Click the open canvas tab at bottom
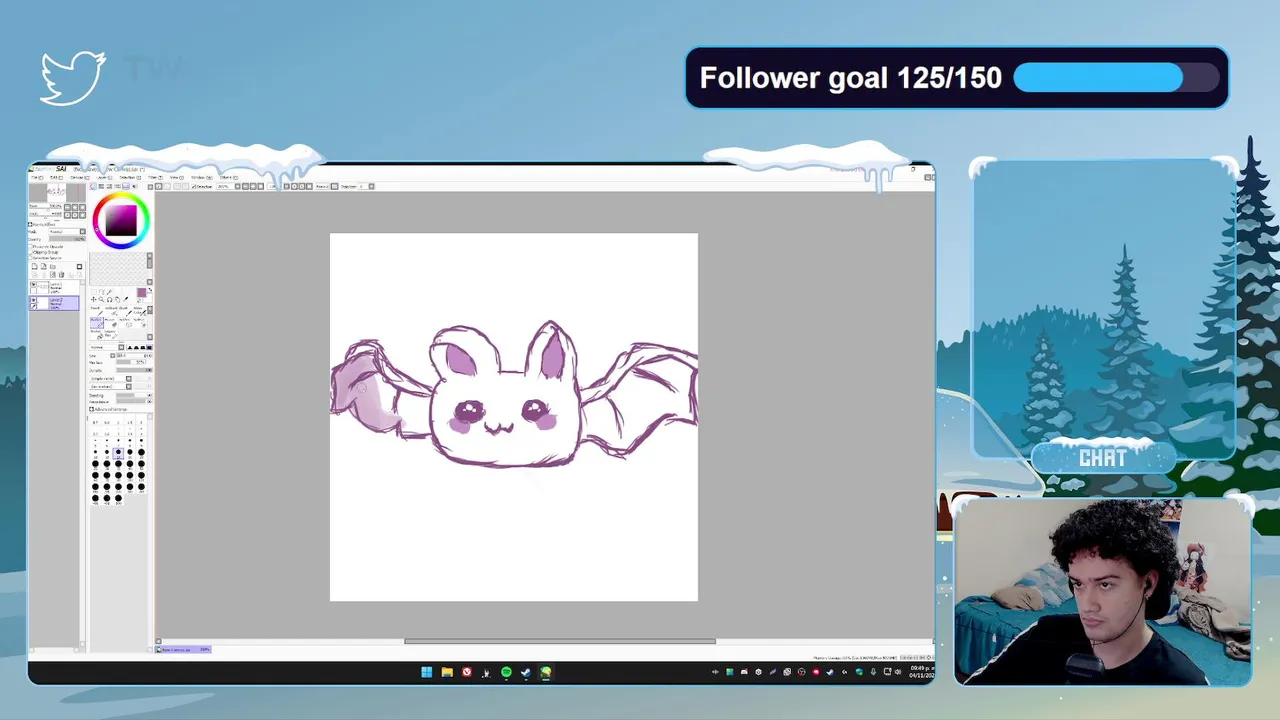 [x=183, y=650]
